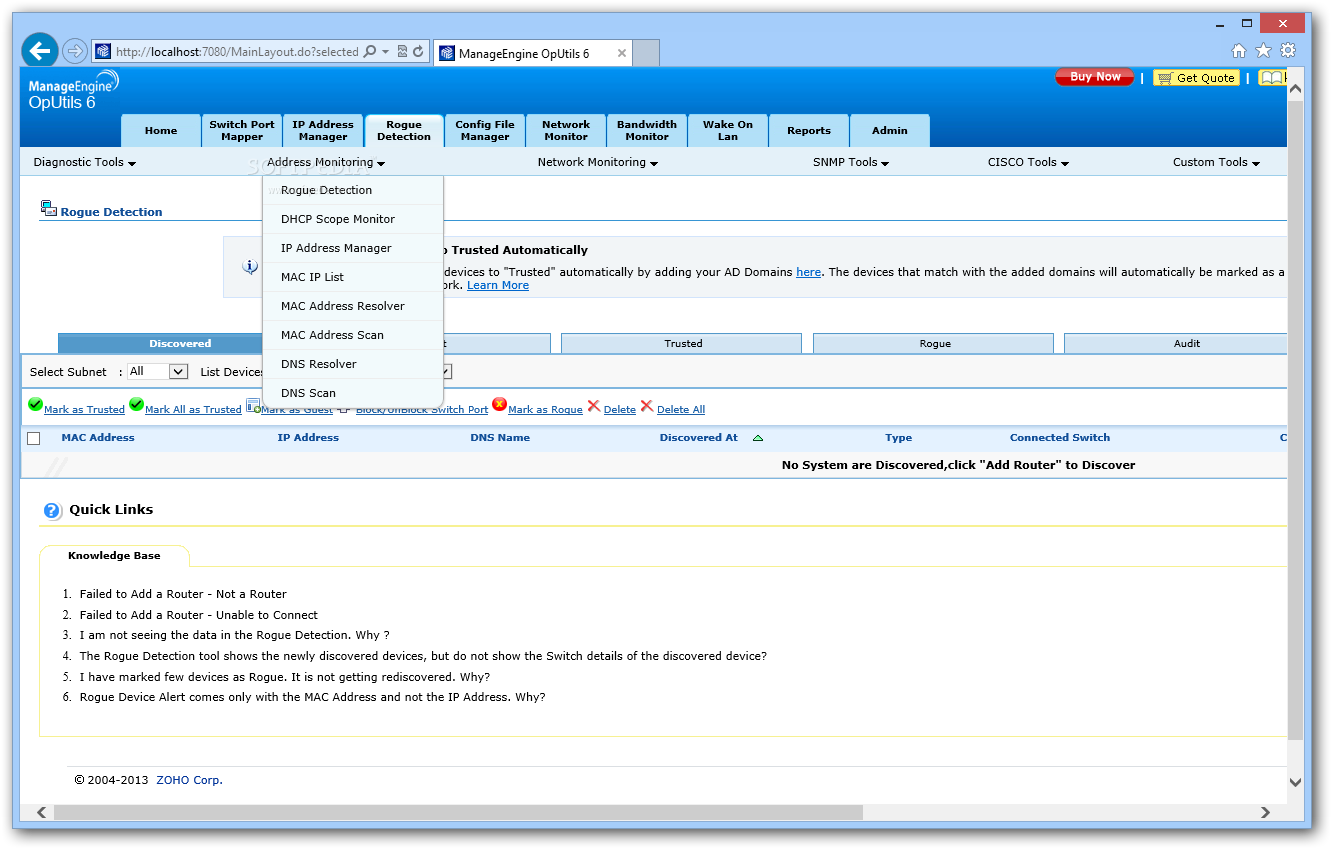Screen dimensions: 1332x849
Task: Tick the select-all checkbox in table header
Action: pos(34,438)
